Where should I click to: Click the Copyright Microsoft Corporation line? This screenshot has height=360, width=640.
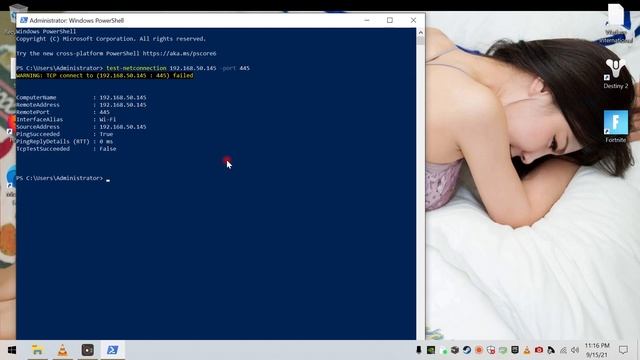[x=111, y=39]
